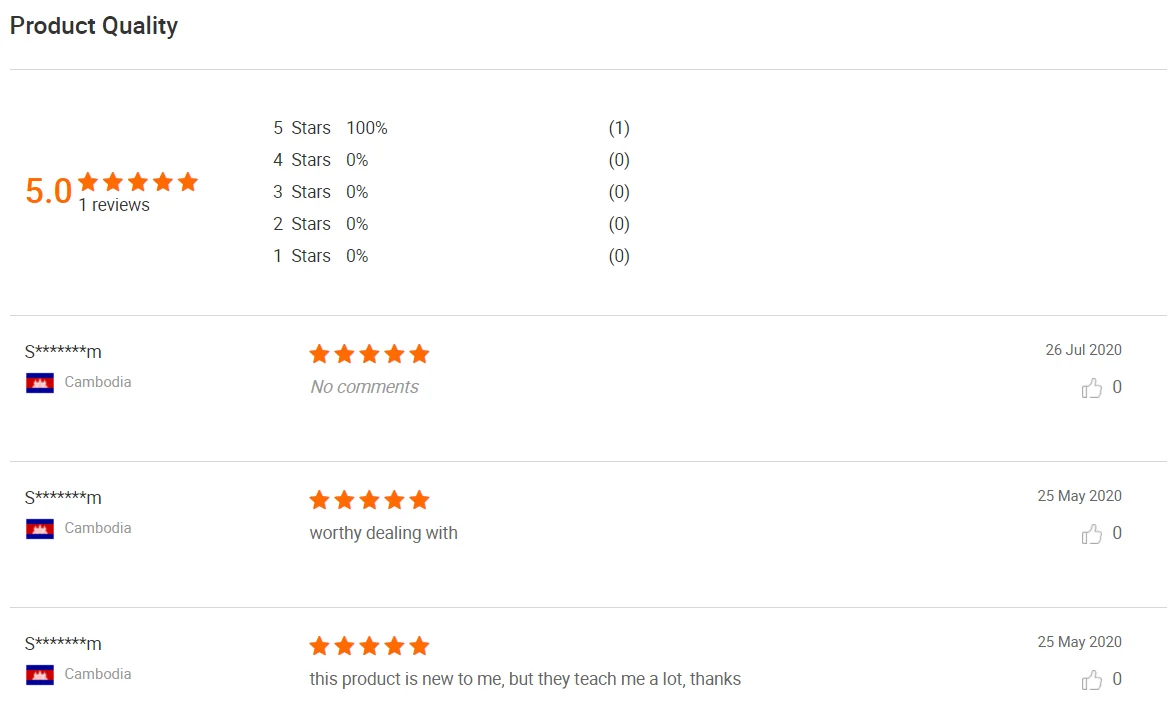Like the 26 Jul 2020 review with thumbs-up

pos(1091,388)
